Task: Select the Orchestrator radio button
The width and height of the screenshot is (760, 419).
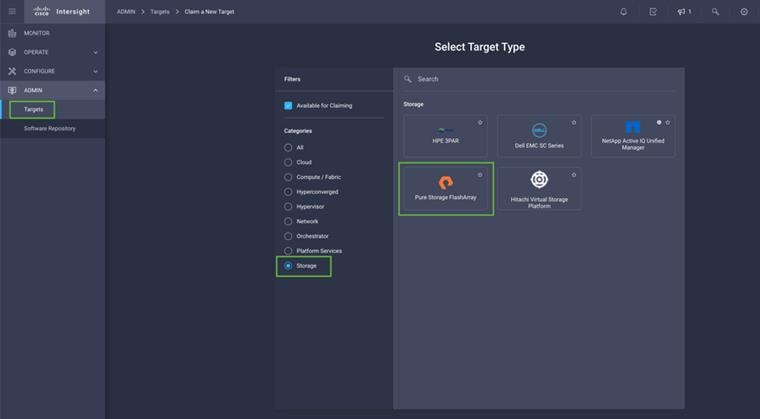Action: click(x=288, y=236)
